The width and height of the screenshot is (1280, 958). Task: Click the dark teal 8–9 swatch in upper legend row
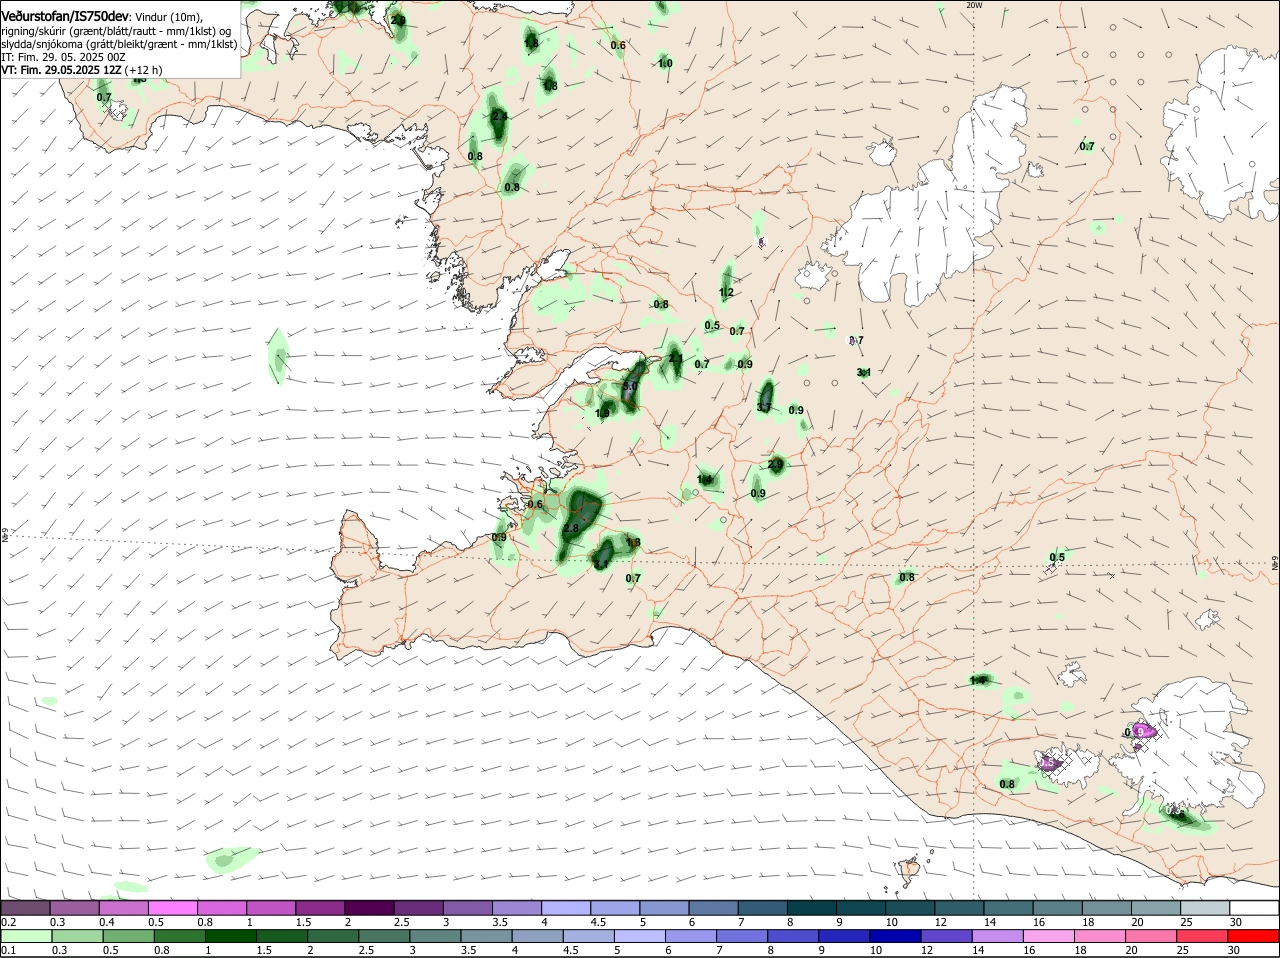[x=812, y=907]
